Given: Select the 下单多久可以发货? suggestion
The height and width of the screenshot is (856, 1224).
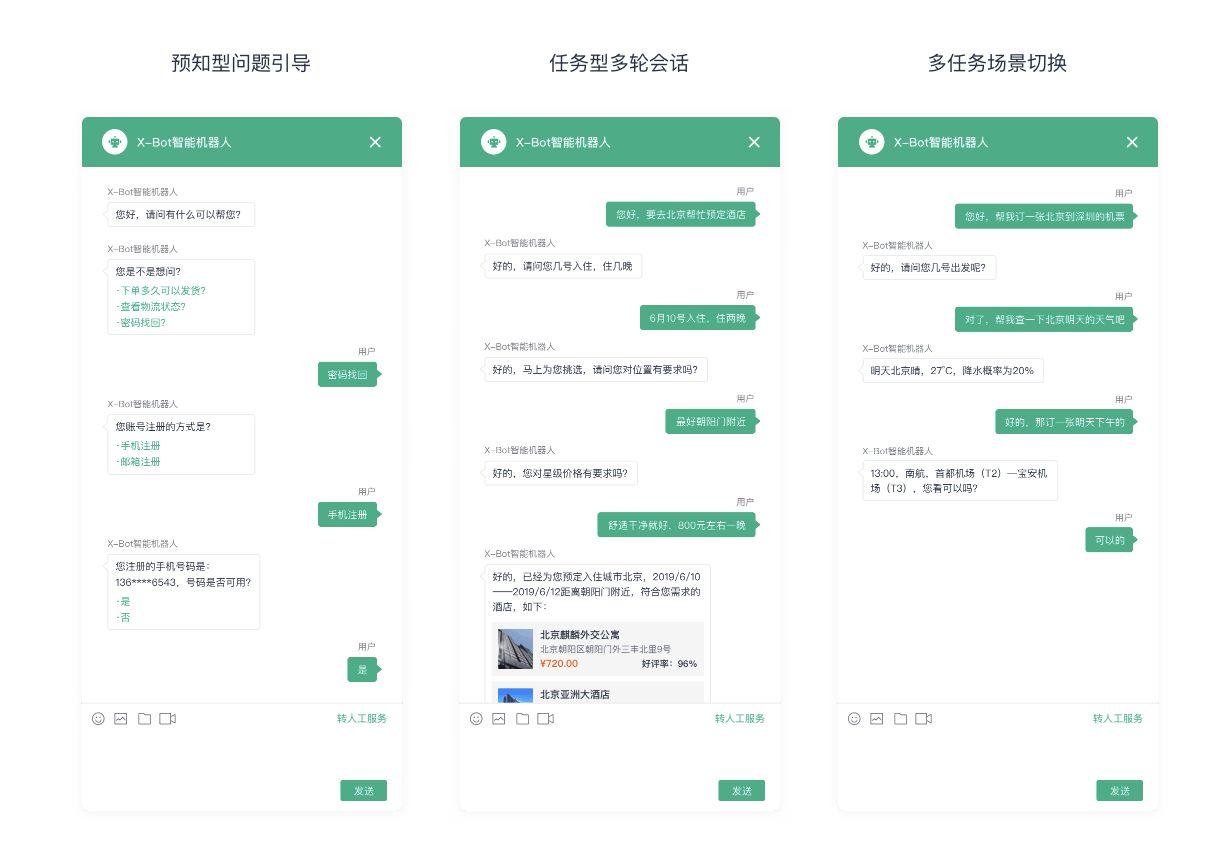Looking at the screenshot, I should pos(161,291).
